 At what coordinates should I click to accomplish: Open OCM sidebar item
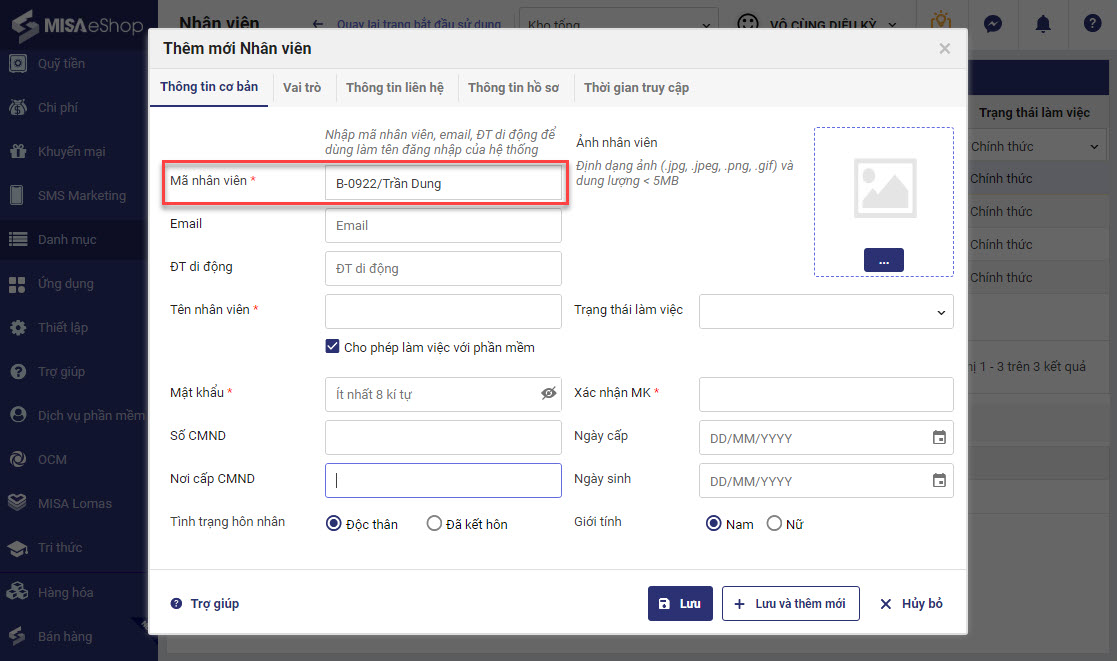(52, 459)
